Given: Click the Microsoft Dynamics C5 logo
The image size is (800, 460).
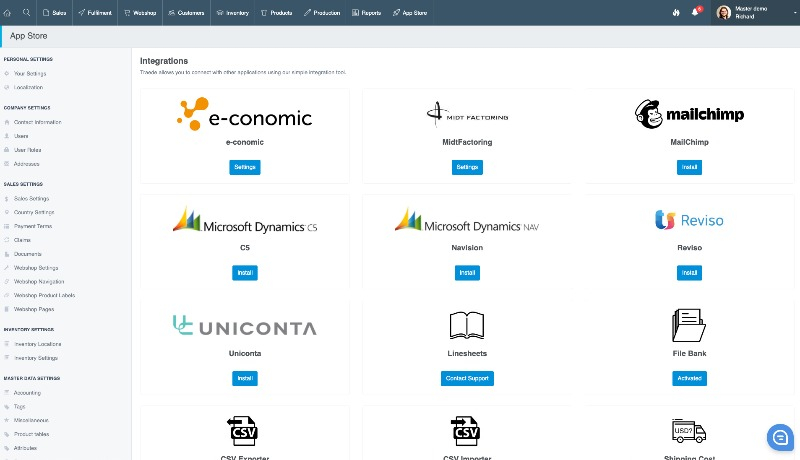Looking at the screenshot, I should pos(245,220).
